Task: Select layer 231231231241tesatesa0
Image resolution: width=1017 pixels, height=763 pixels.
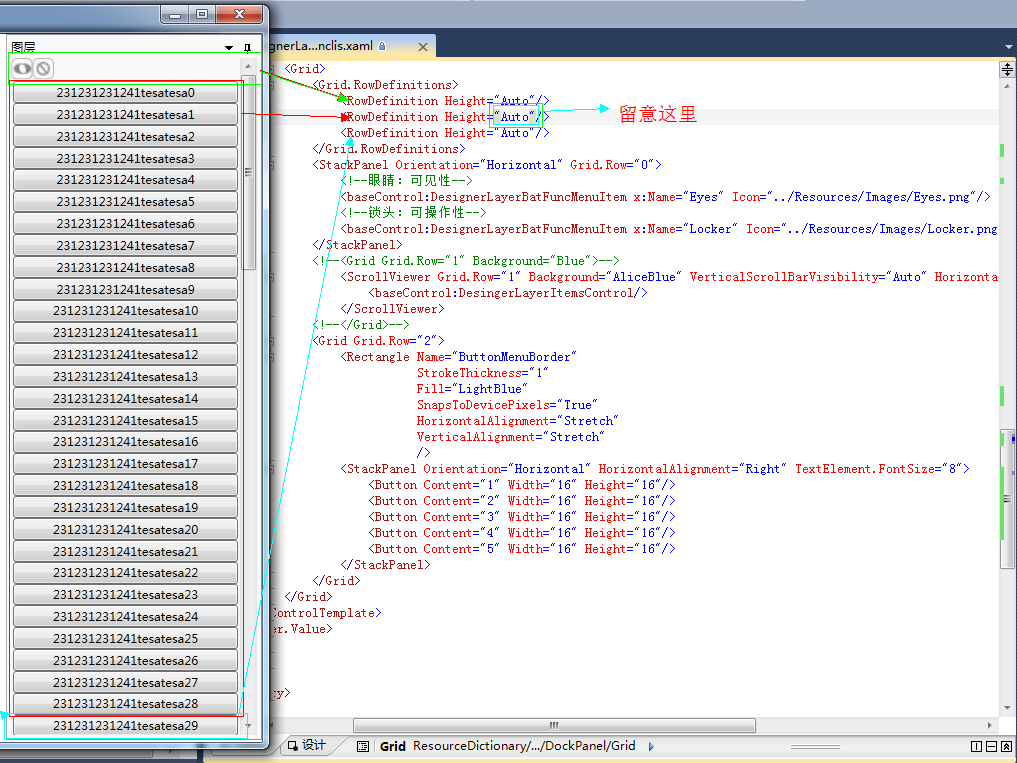Action: click(124, 92)
